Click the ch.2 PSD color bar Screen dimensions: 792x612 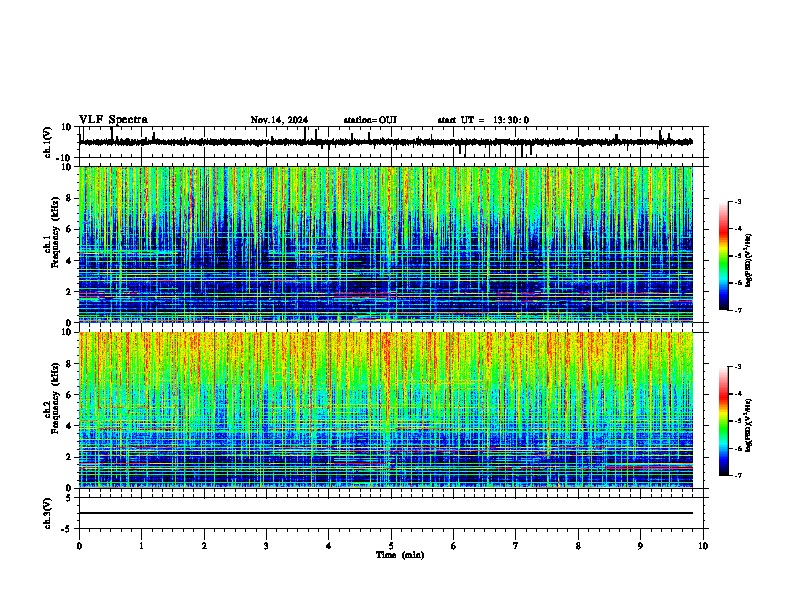click(x=724, y=421)
